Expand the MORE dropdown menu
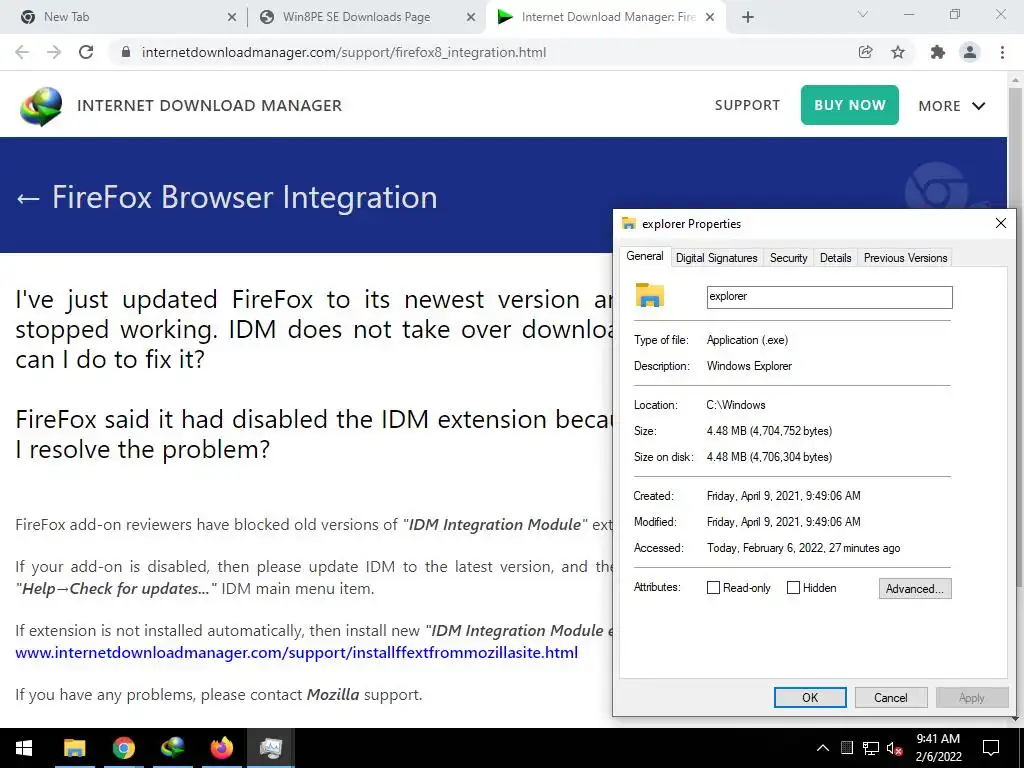 point(952,106)
